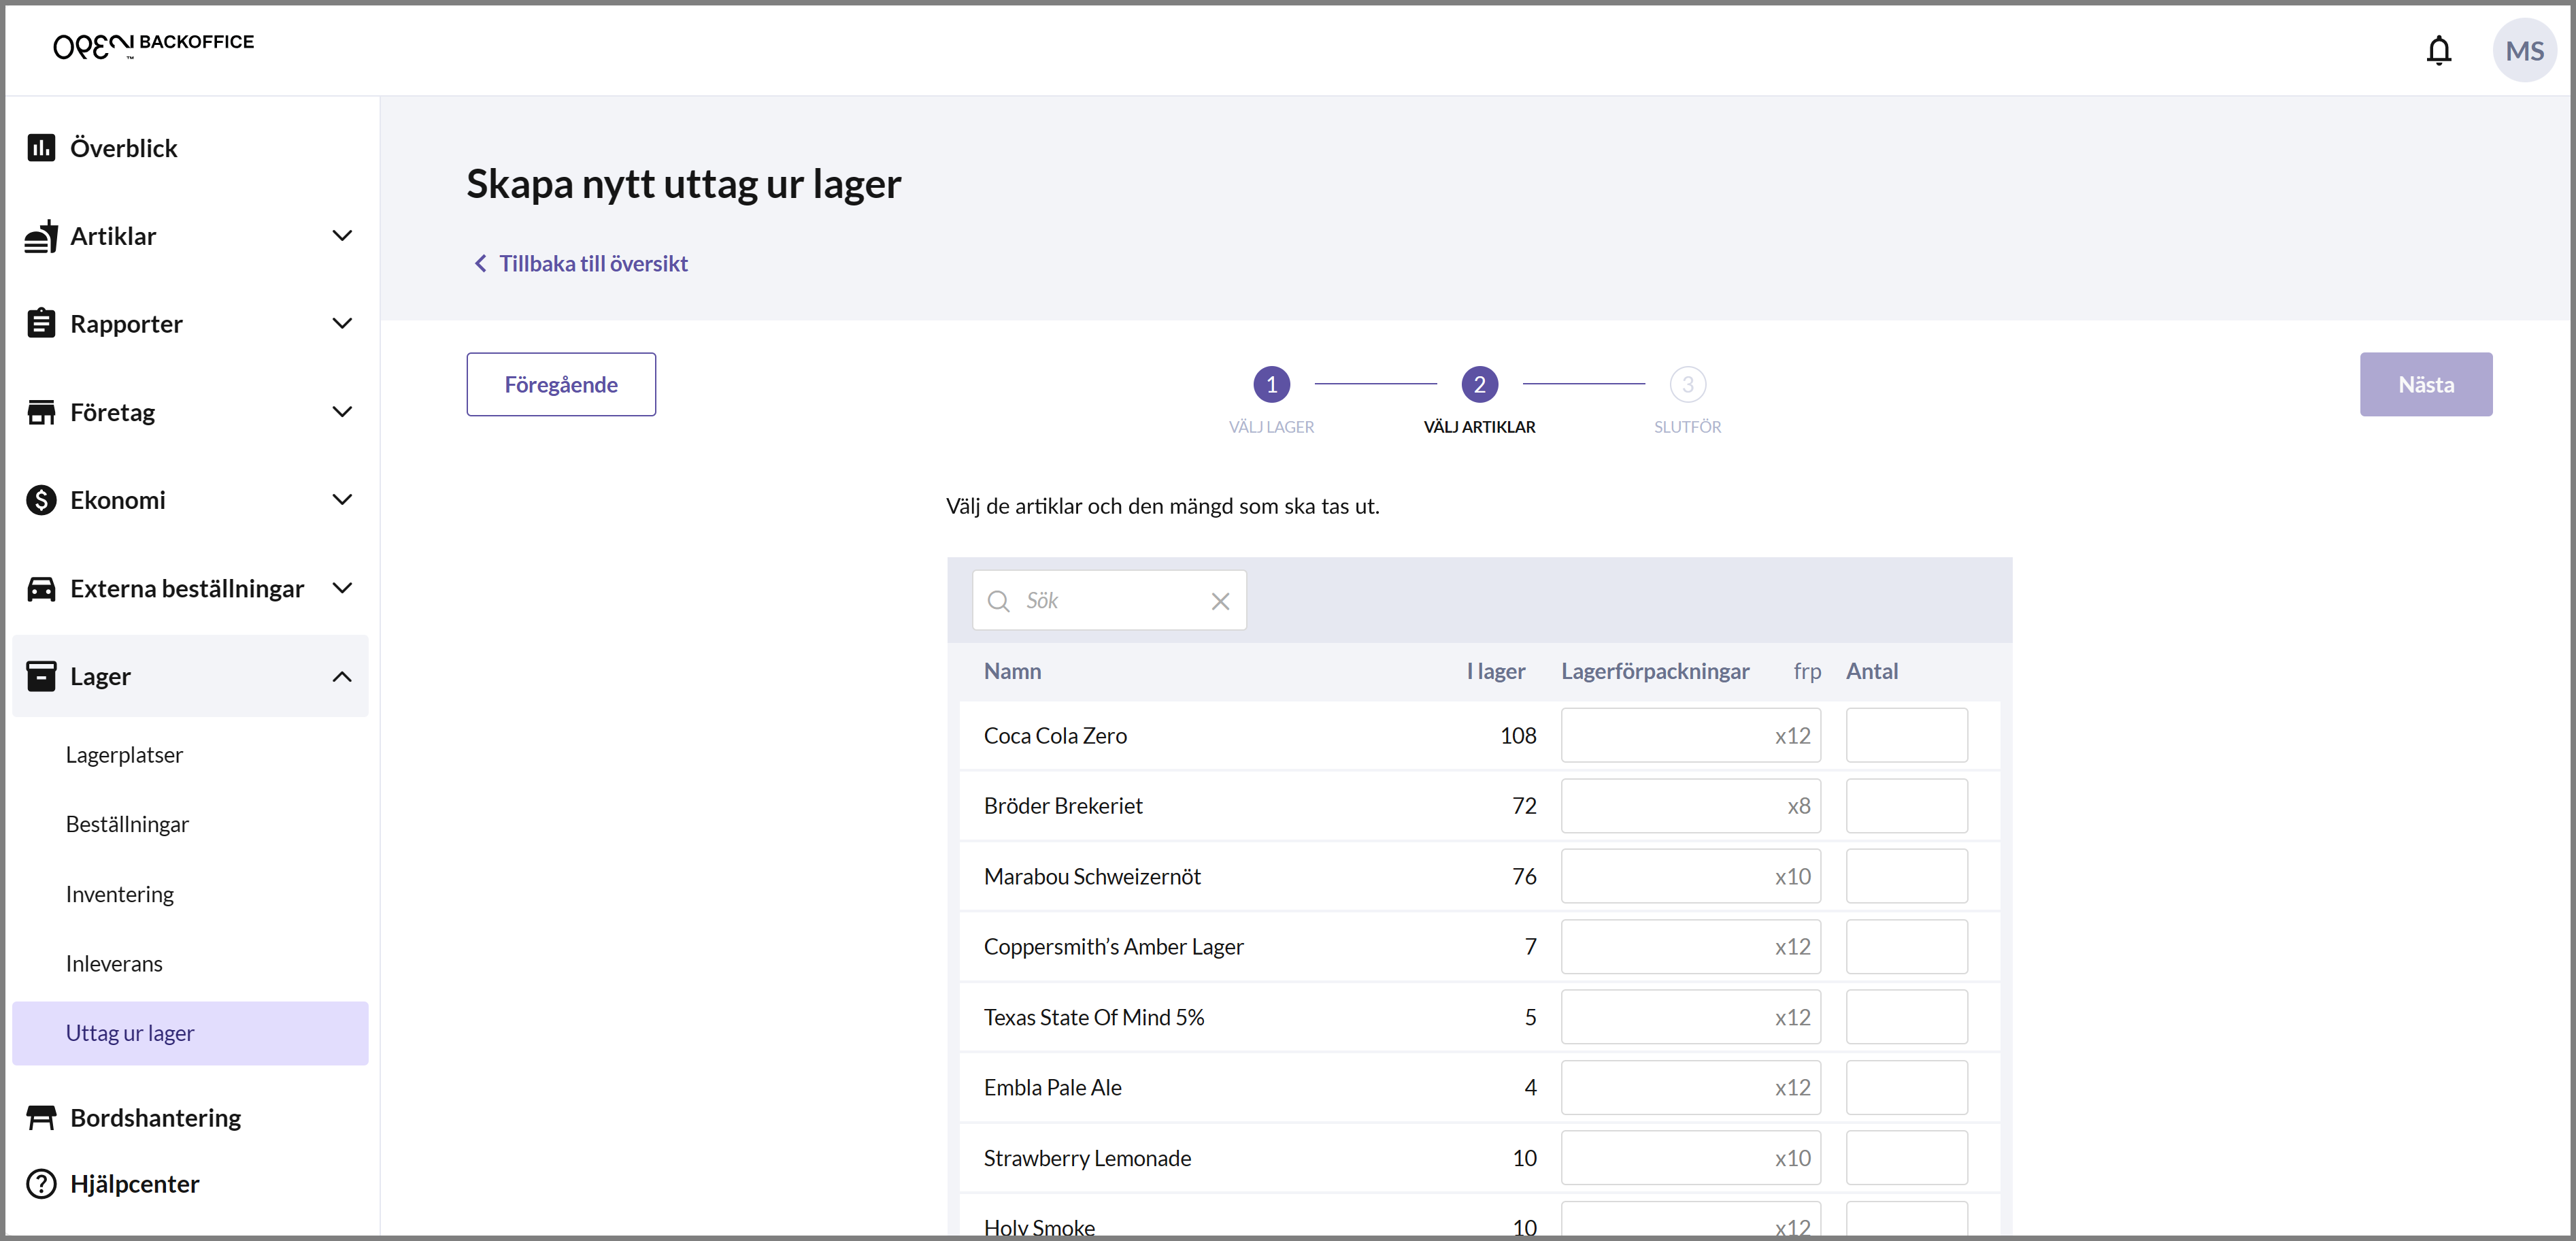The height and width of the screenshot is (1241, 2576).
Task: Click the Externa beställningar car icon
Action: pos(41,589)
